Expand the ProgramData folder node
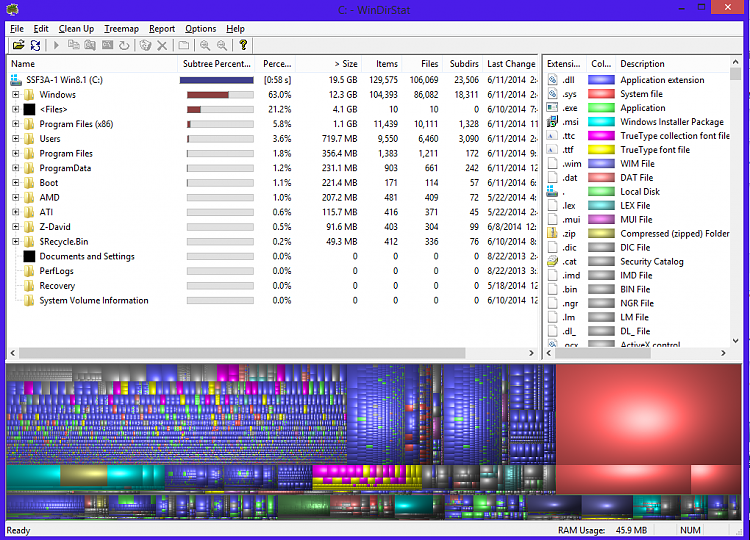Screen dimensions: 750x540 click(16, 168)
